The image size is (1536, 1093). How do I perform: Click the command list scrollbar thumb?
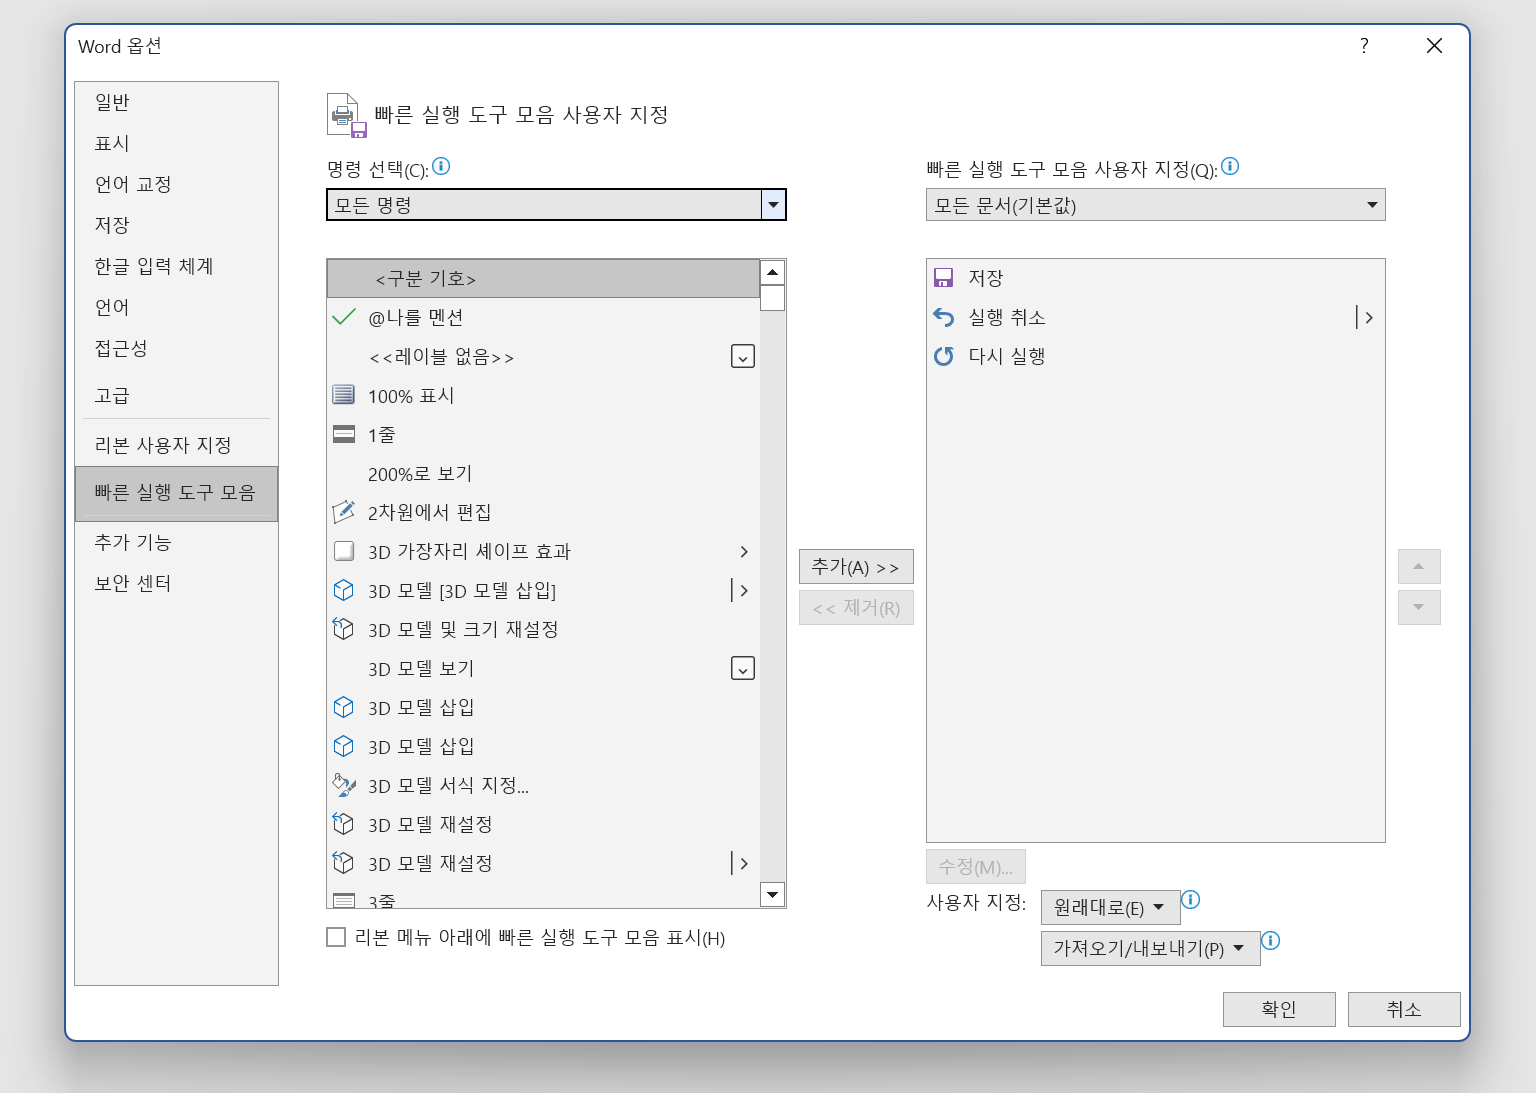tap(772, 298)
